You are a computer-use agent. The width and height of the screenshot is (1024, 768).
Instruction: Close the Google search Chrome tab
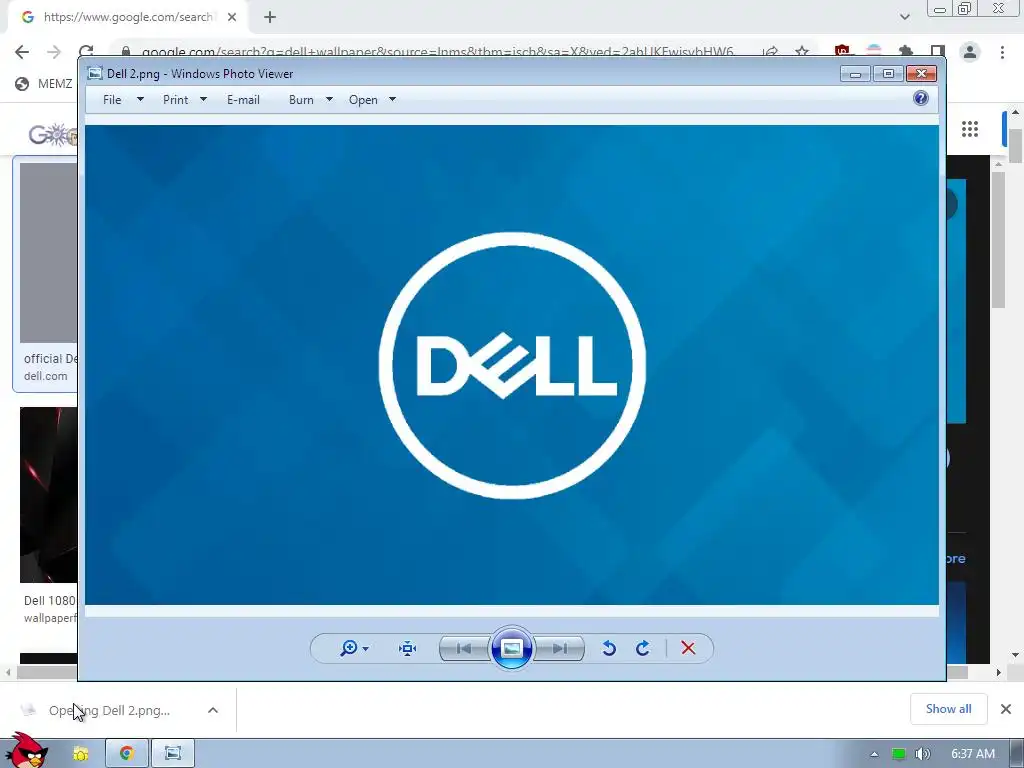pyautogui.click(x=232, y=17)
